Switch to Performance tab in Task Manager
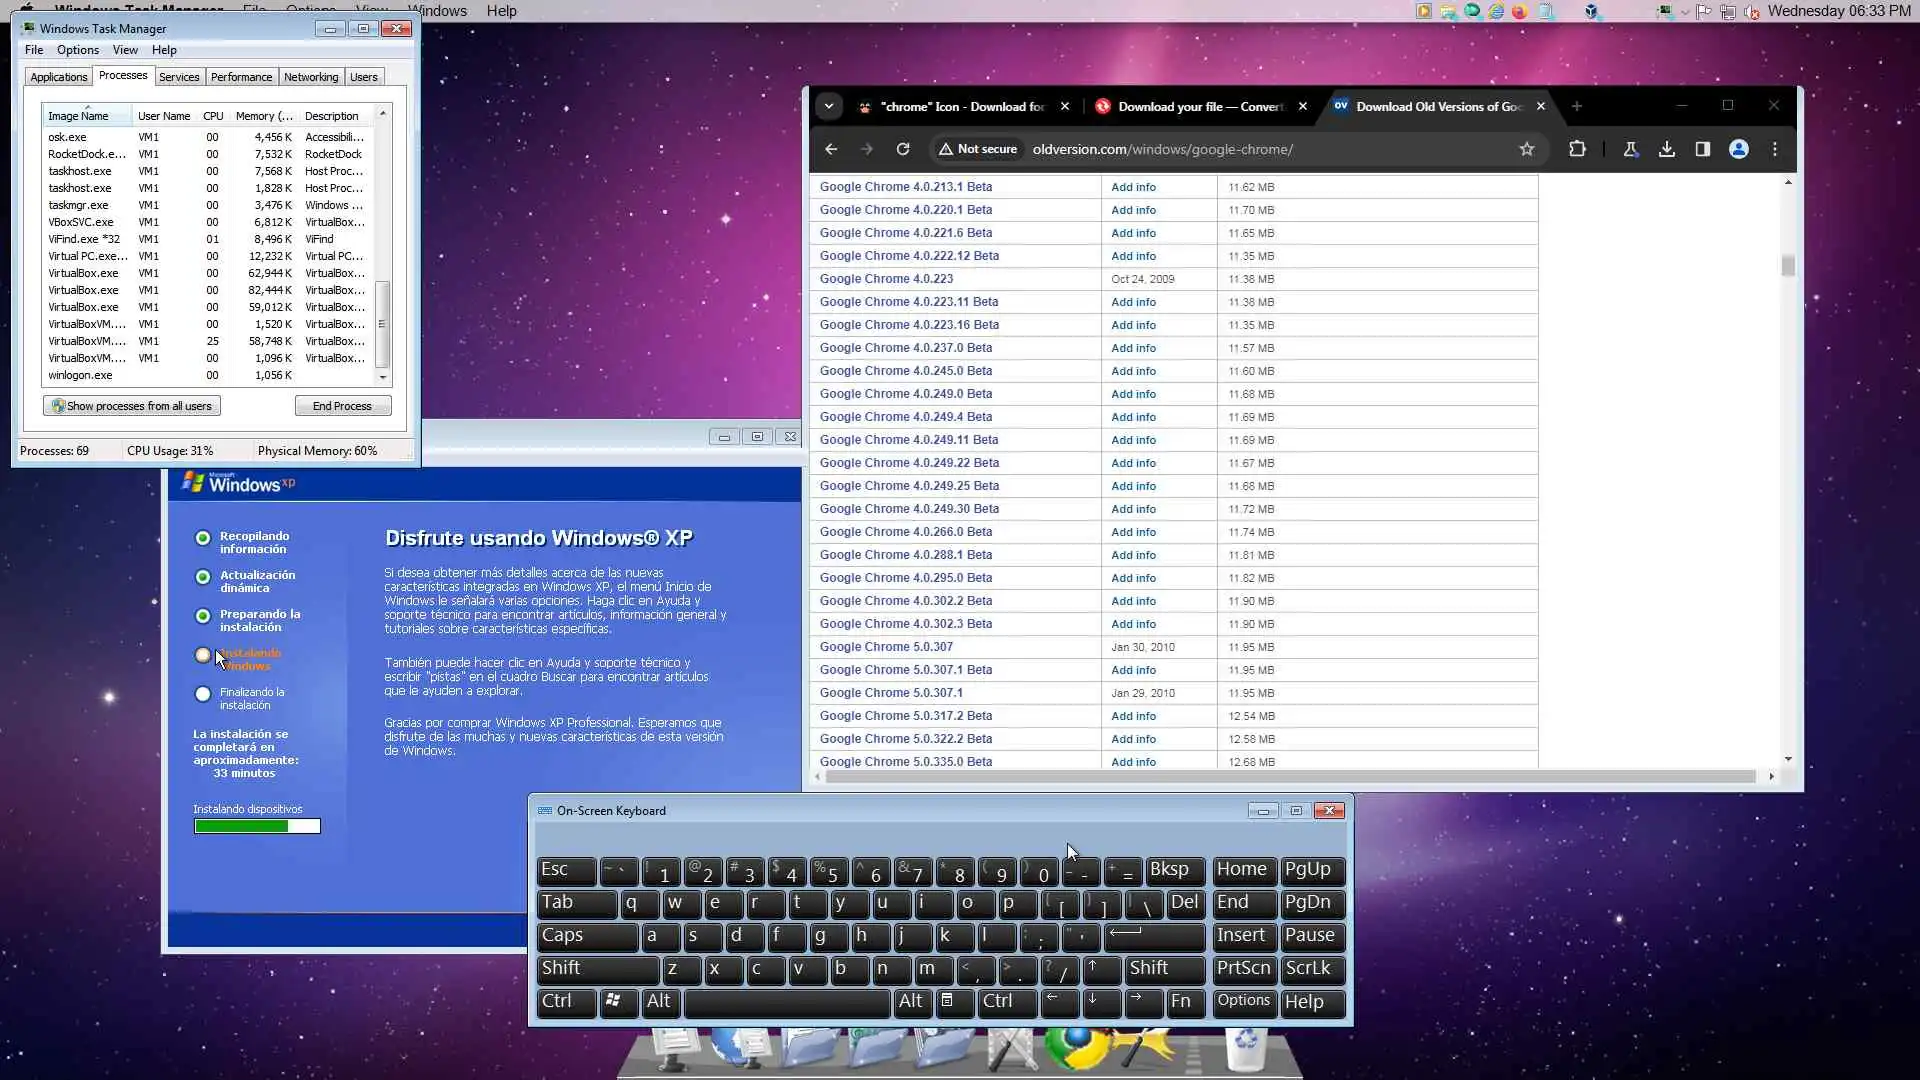This screenshot has height=1080, width=1920. [x=241, y=77]
